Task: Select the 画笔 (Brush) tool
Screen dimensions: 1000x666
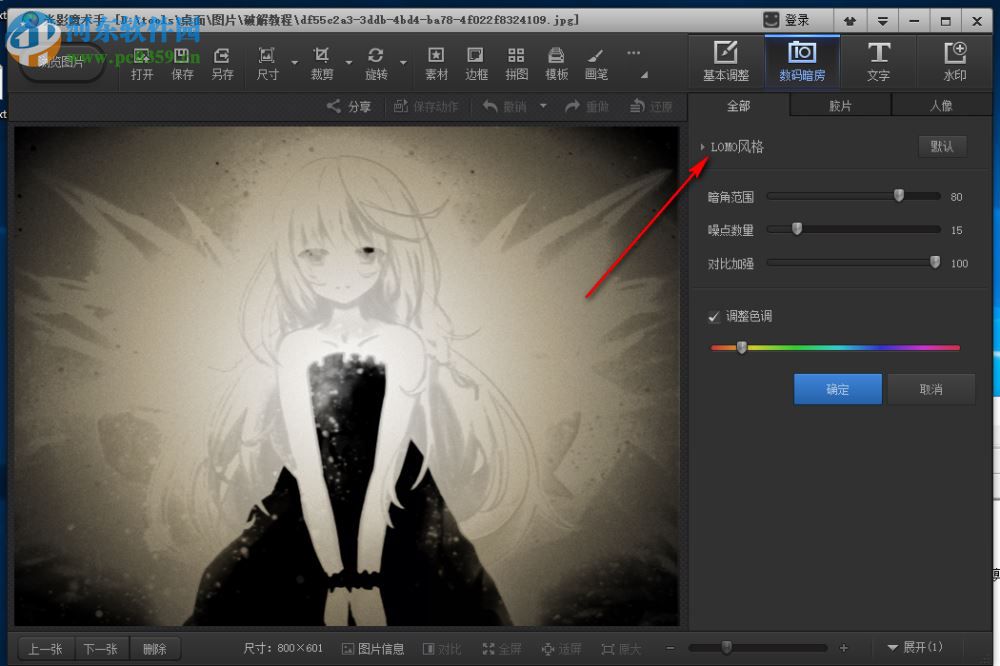Action: pos(595,61)
